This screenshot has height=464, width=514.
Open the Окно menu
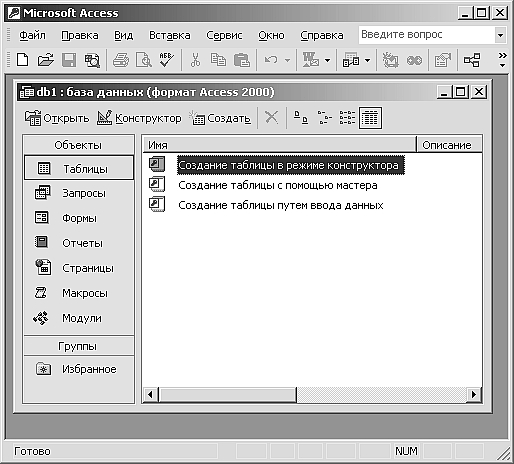271,35
